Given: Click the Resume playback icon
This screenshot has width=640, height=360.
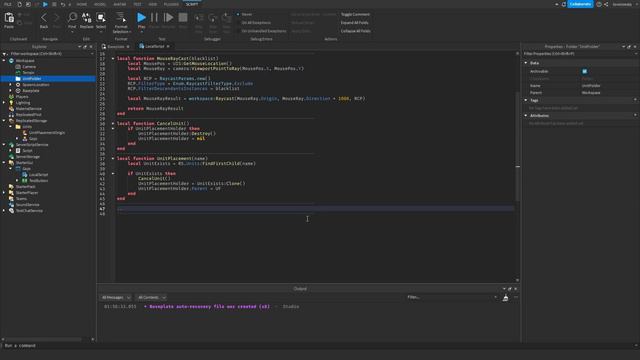Looking at the screenshot, I should 168,19.
